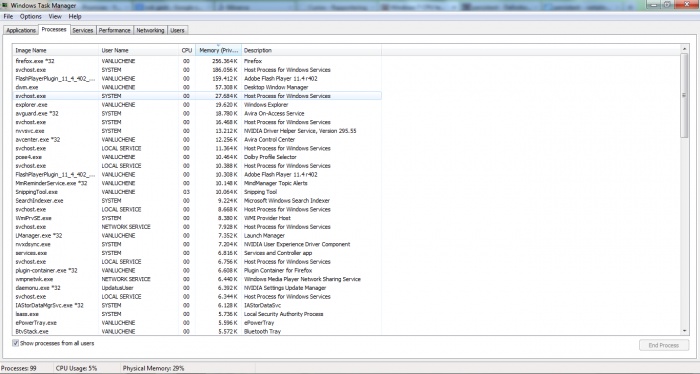Switch to the Performance tab
The width and height of the screenshot is (700, 374).
click(114, 30)
